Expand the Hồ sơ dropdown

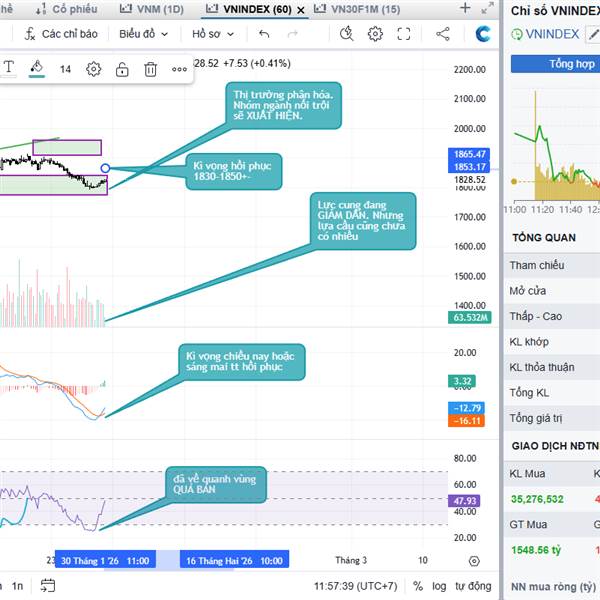pos(213,34)
